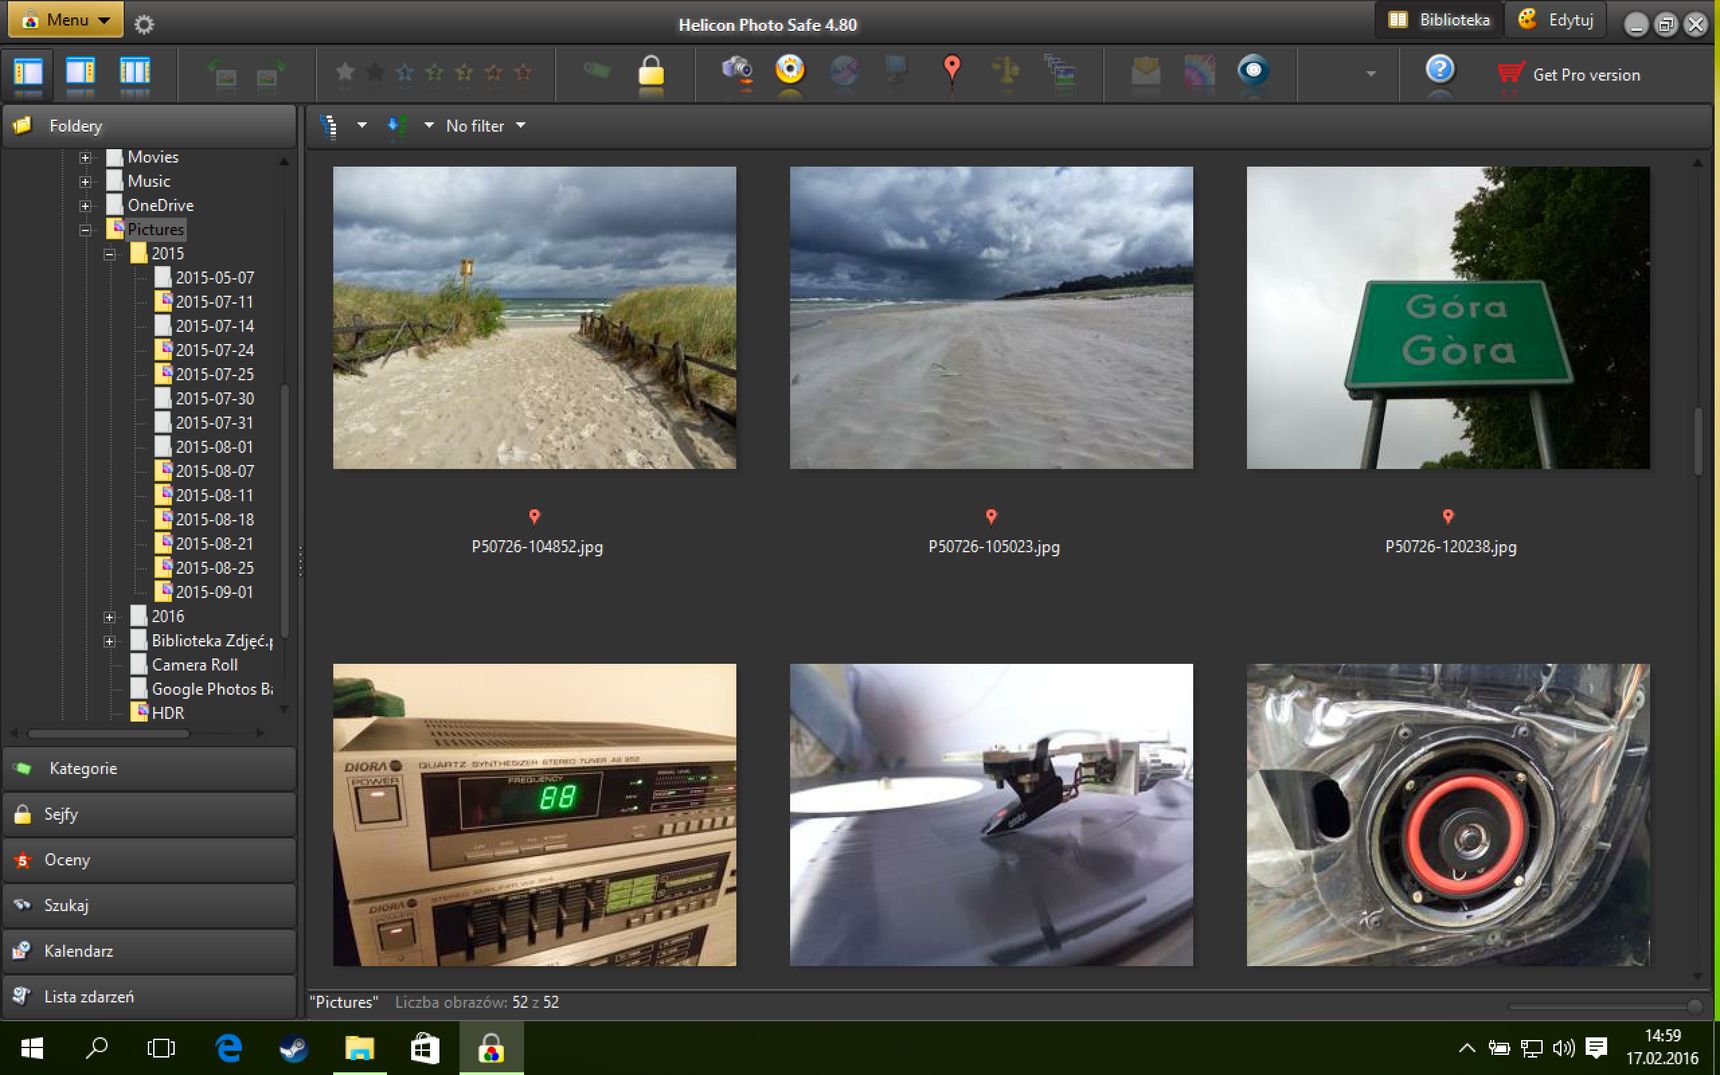
Task: Select Góra road sign photo thumbnail
Action: [1448, 317]
